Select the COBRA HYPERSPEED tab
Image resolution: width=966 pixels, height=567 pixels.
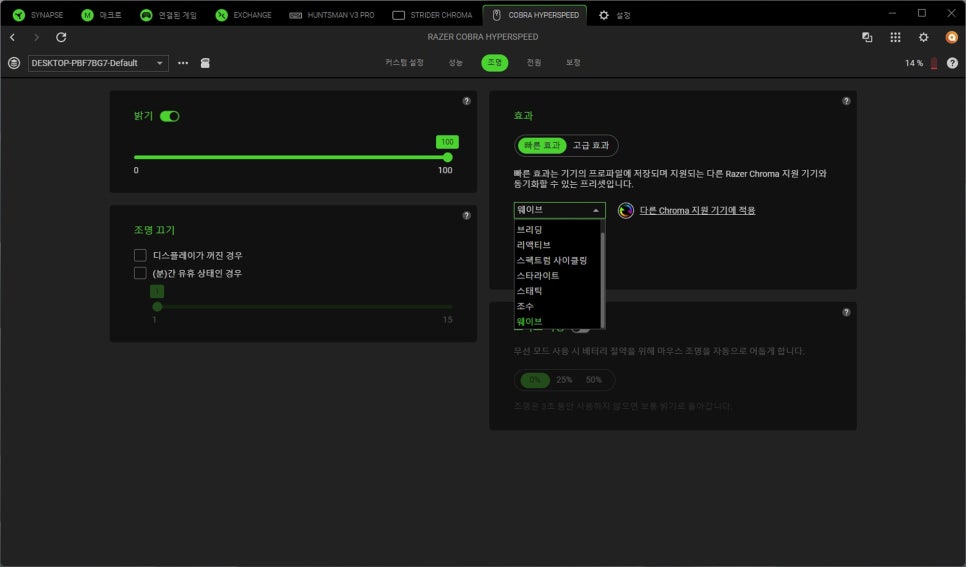[x=535, y=15]
